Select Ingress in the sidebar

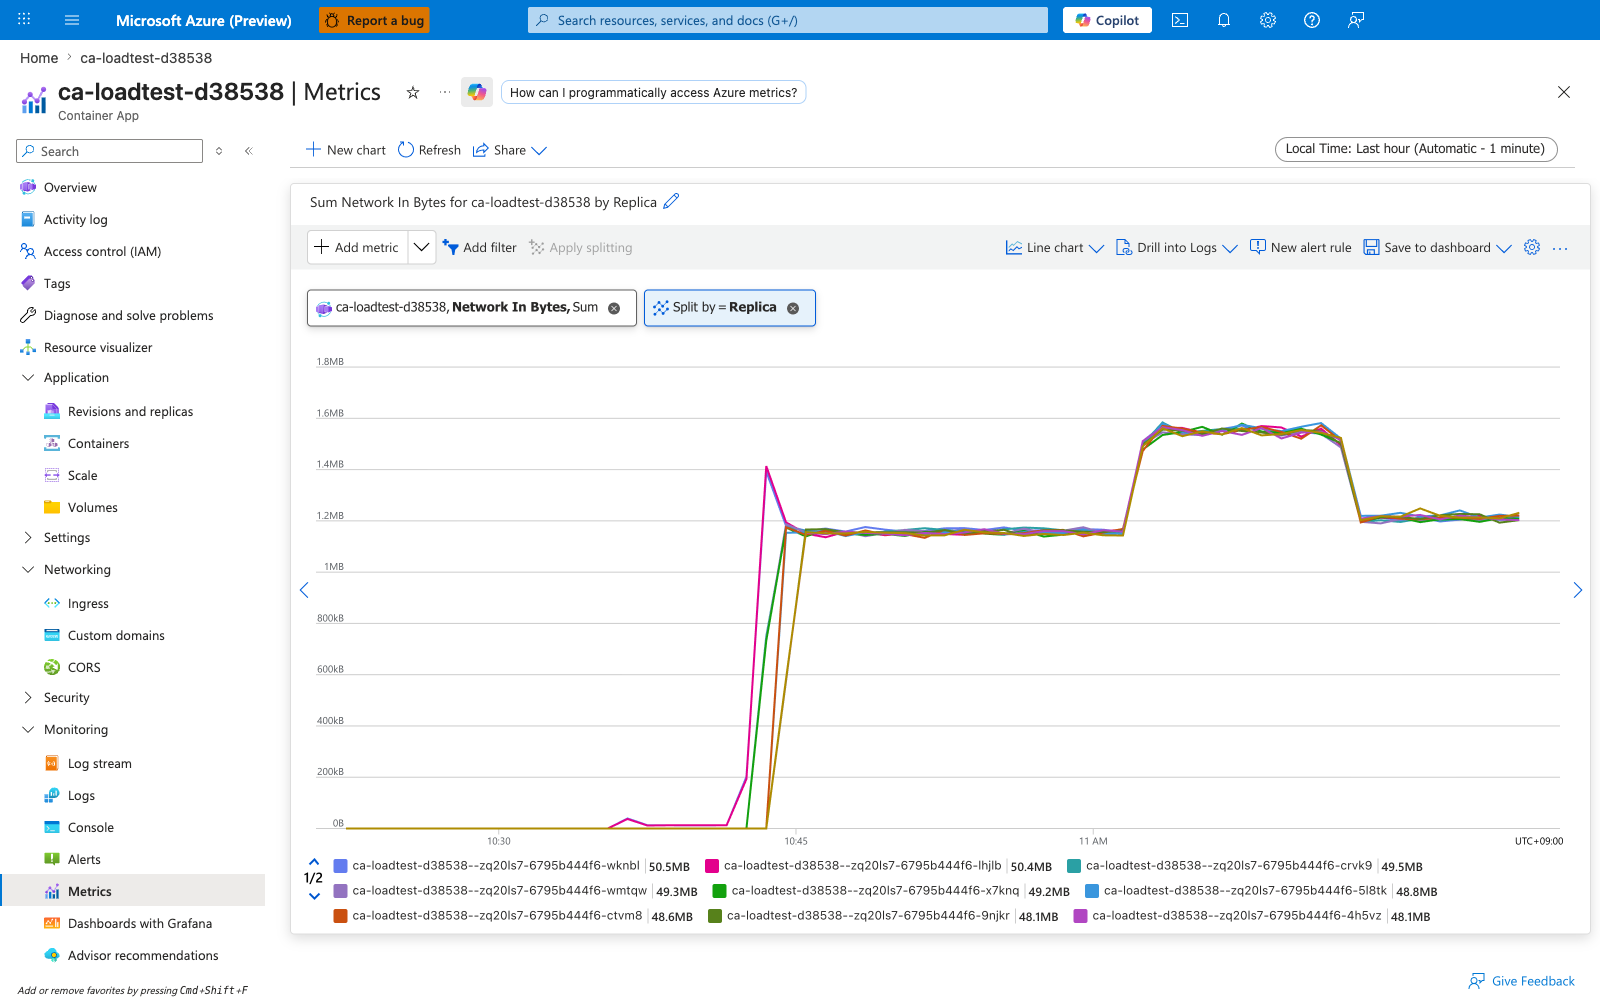point(88,604)
